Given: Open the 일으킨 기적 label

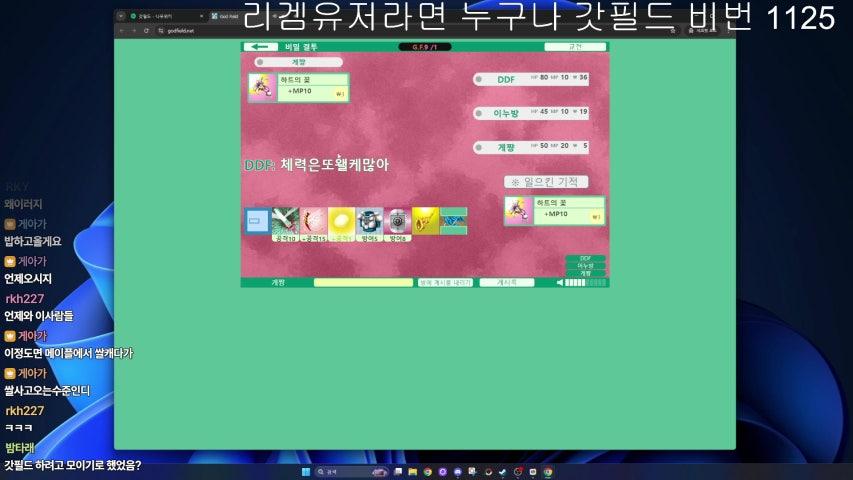Looking at the screenshot, I should click(546, 182).
